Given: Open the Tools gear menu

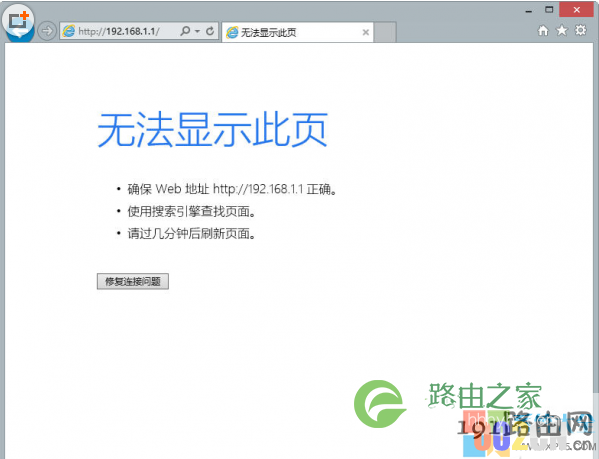Looking at the screenshot, I should (x=581, y=30).
